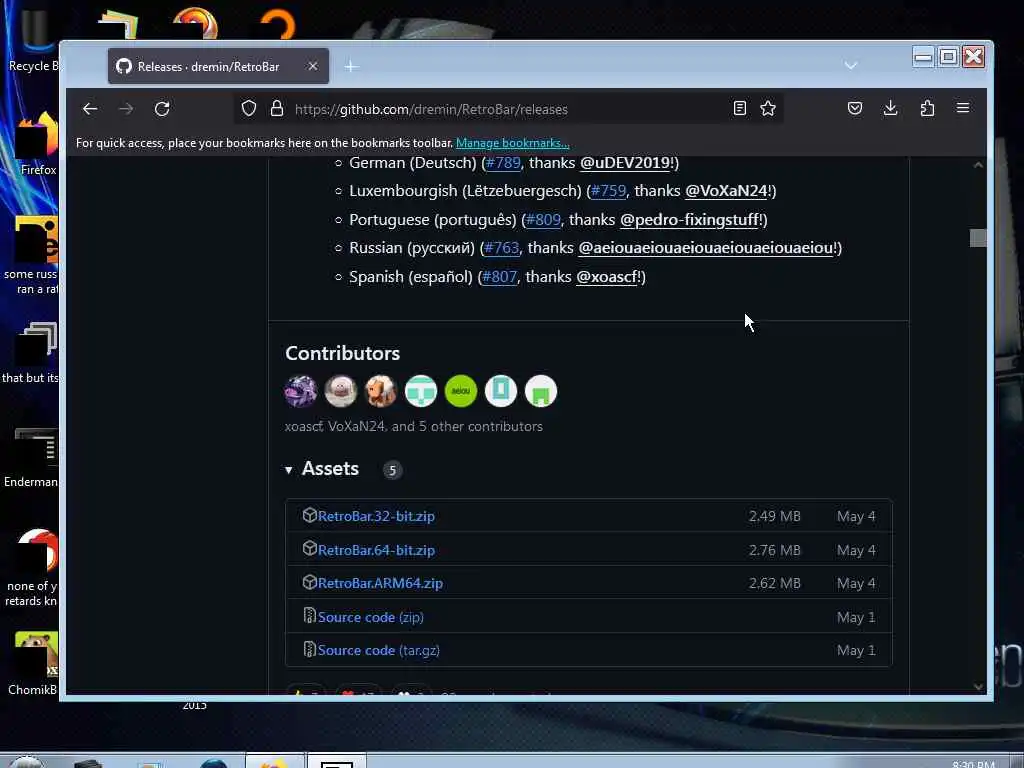Click the page scrollbar thumb

pyautogui.click(x=978, y=238)
